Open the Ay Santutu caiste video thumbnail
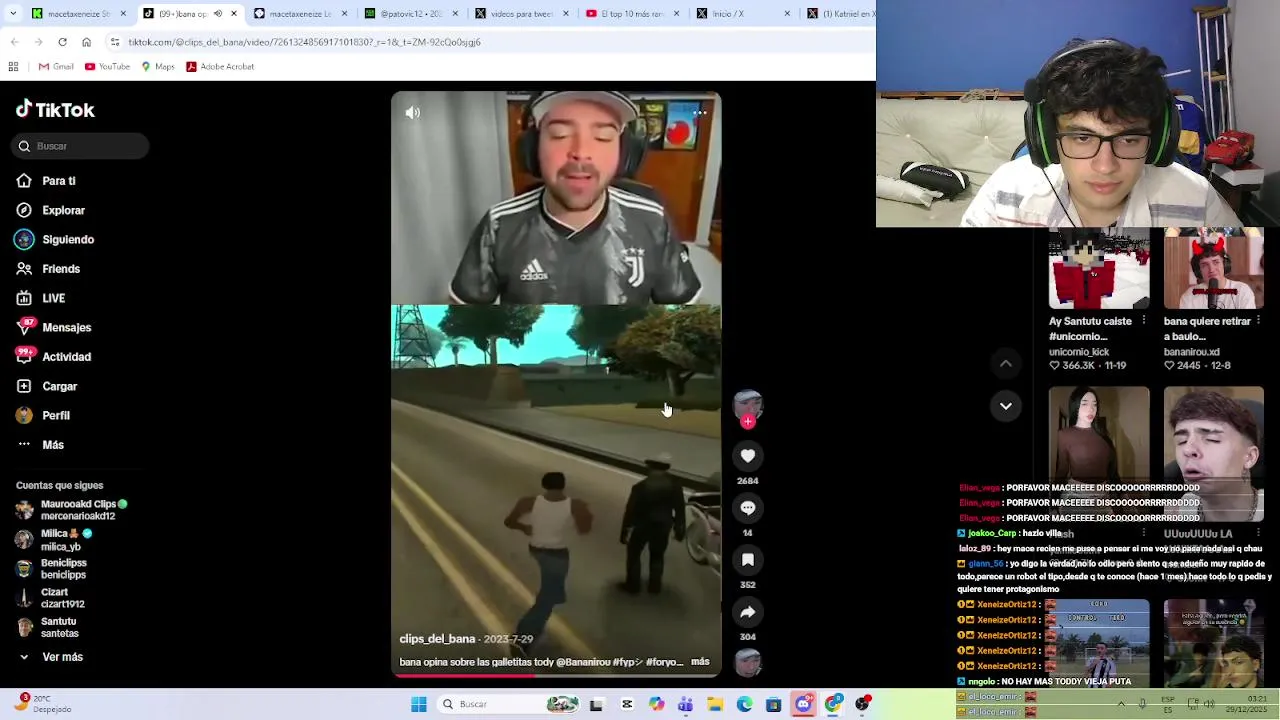The width and height of the screenshot is (1280, 720). click(1099, 269)
